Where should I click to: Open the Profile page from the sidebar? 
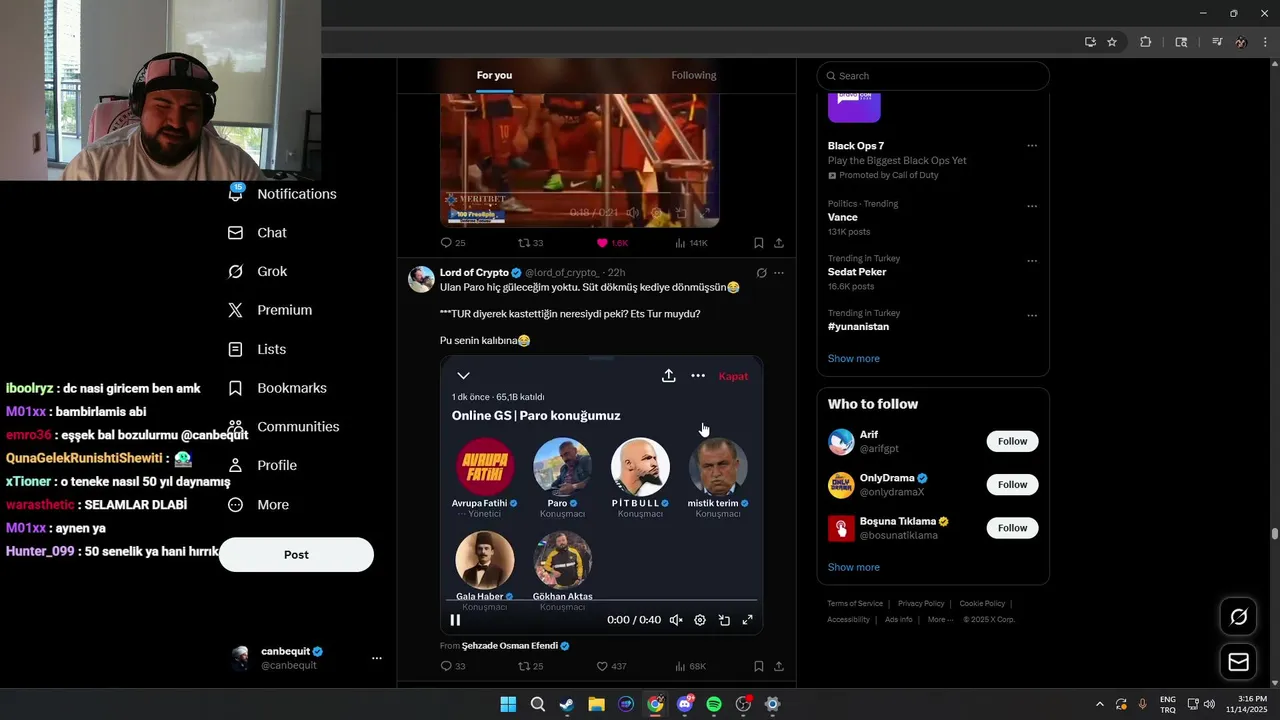tap(262, 465)
